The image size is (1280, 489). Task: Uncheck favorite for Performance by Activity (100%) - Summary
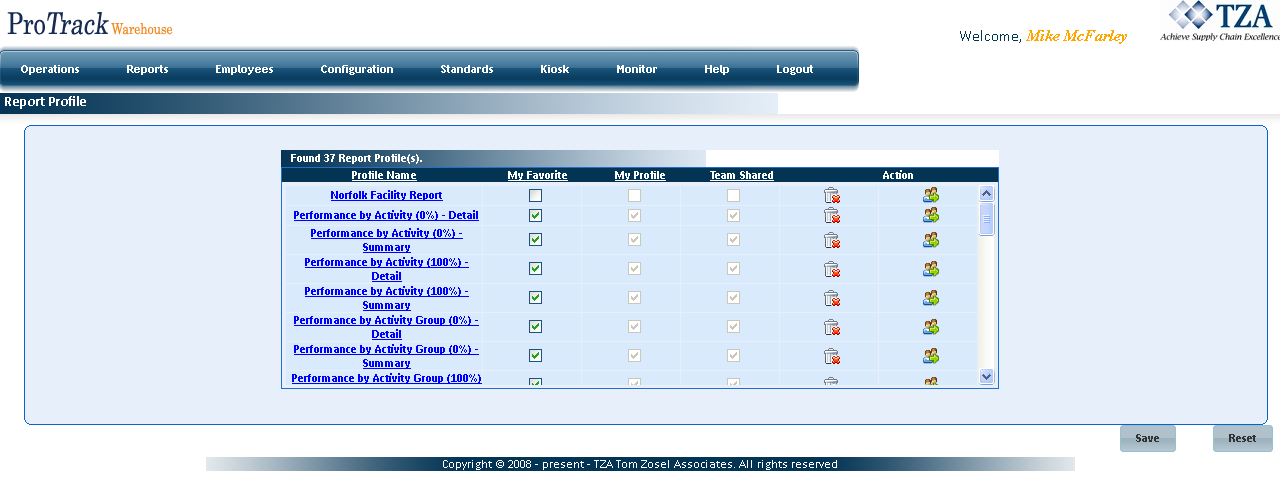coord(536,298)
